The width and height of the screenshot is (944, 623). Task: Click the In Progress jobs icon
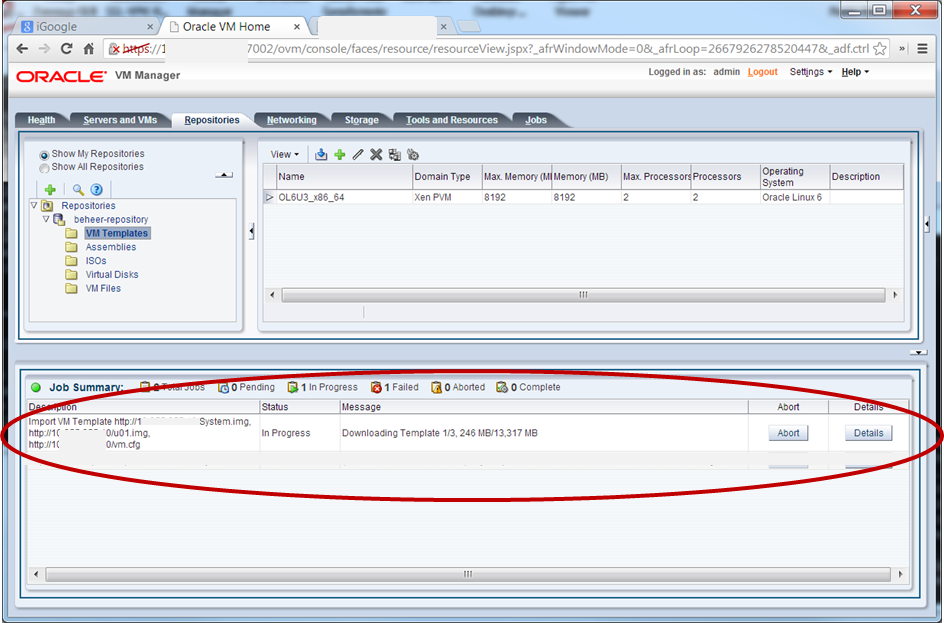293,387
